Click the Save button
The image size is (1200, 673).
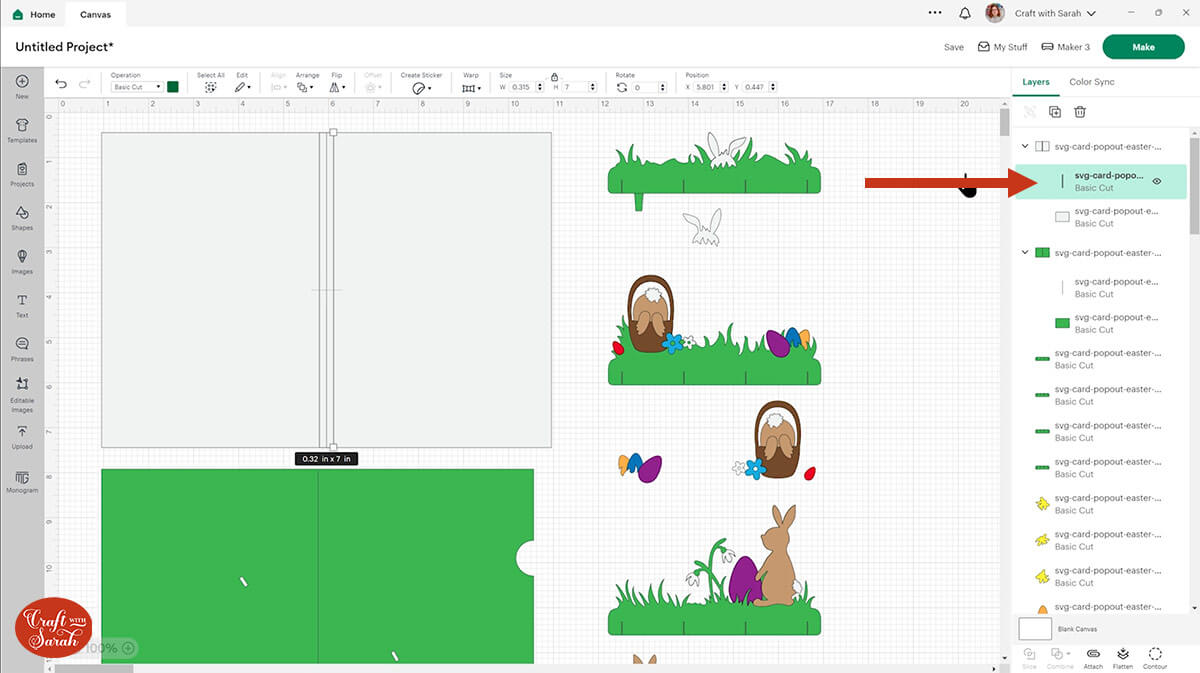pyautogui.click(x=954, y=47)
